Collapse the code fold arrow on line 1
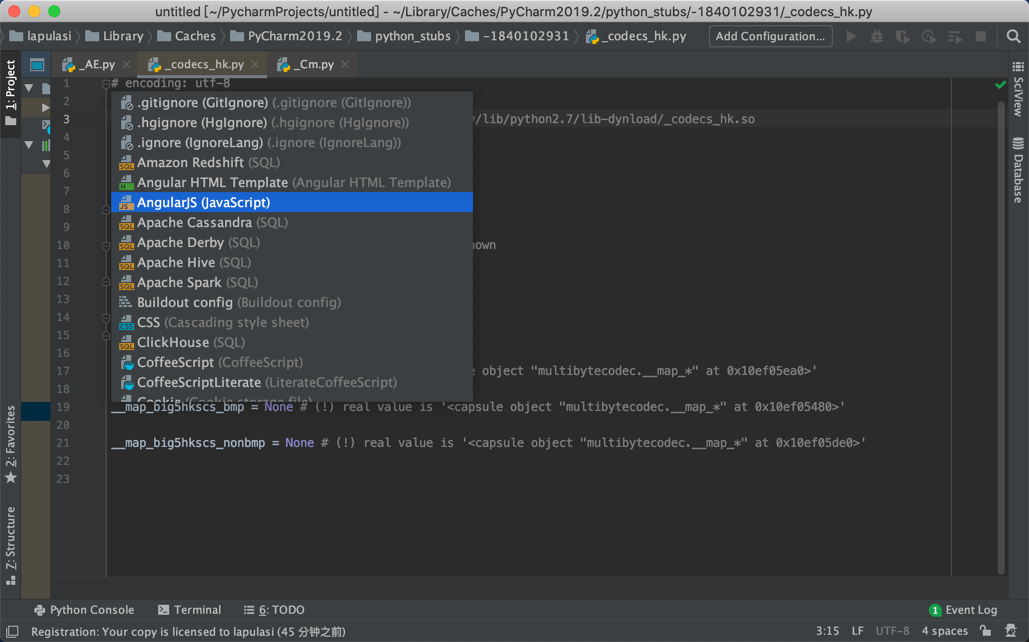1029x642 pixels. point(106,82)
